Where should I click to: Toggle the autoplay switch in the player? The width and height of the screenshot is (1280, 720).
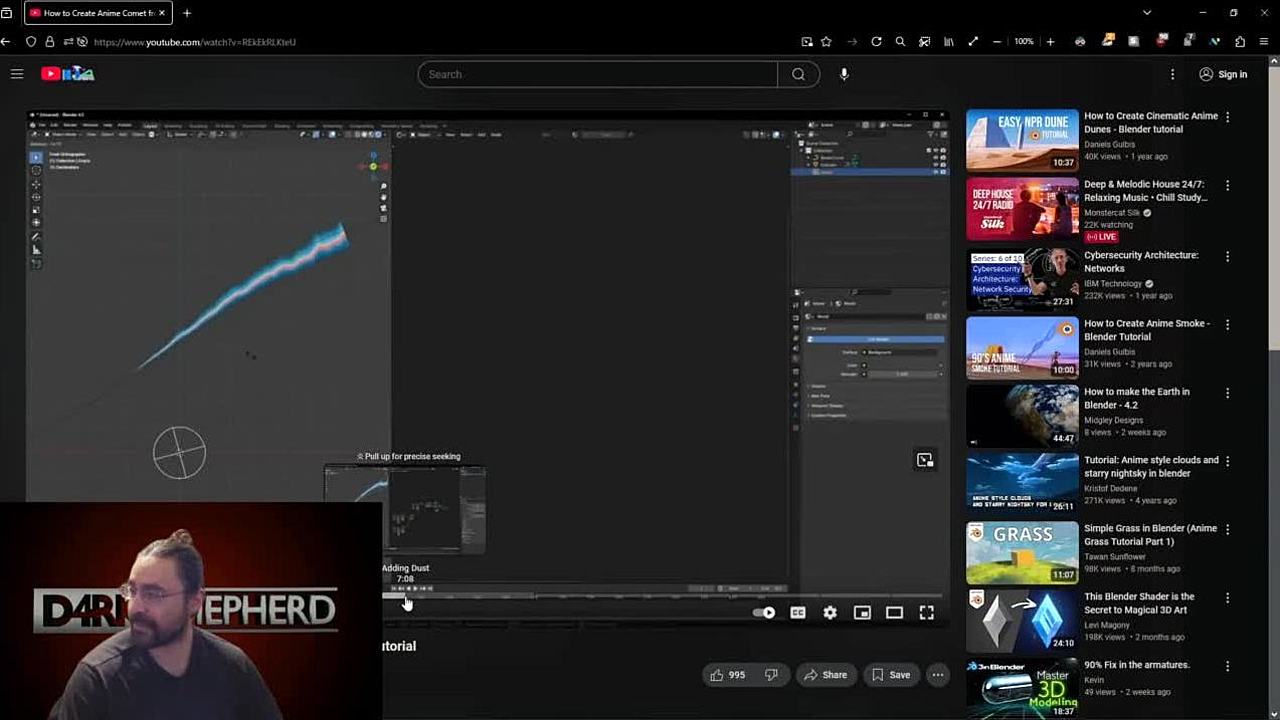click(x=764, y=613)
